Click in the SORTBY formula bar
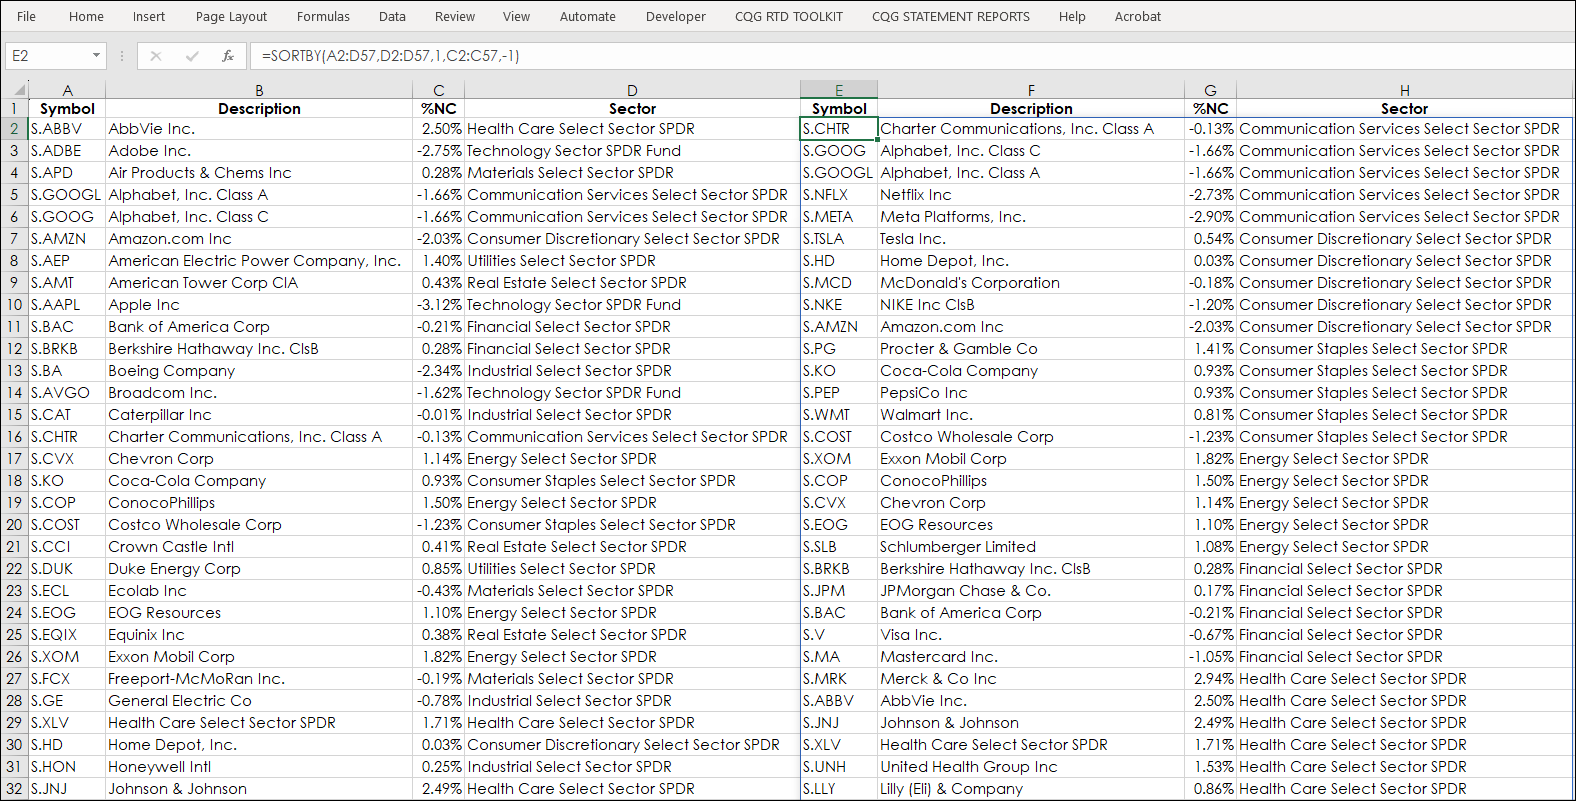 (910, 56)
